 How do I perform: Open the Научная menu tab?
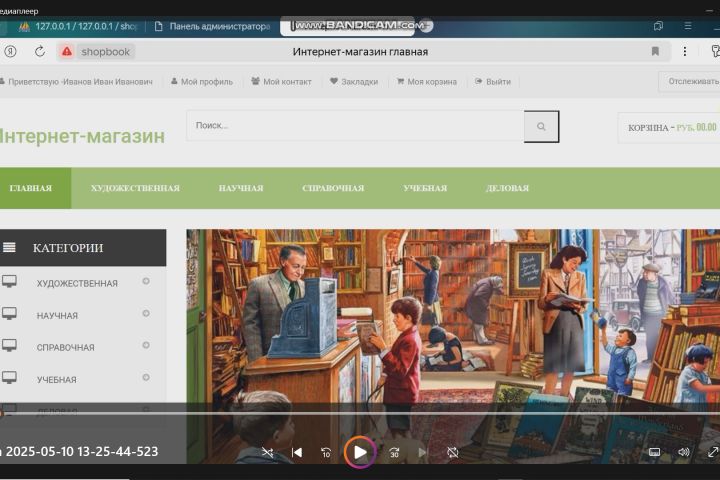[241, 188]
